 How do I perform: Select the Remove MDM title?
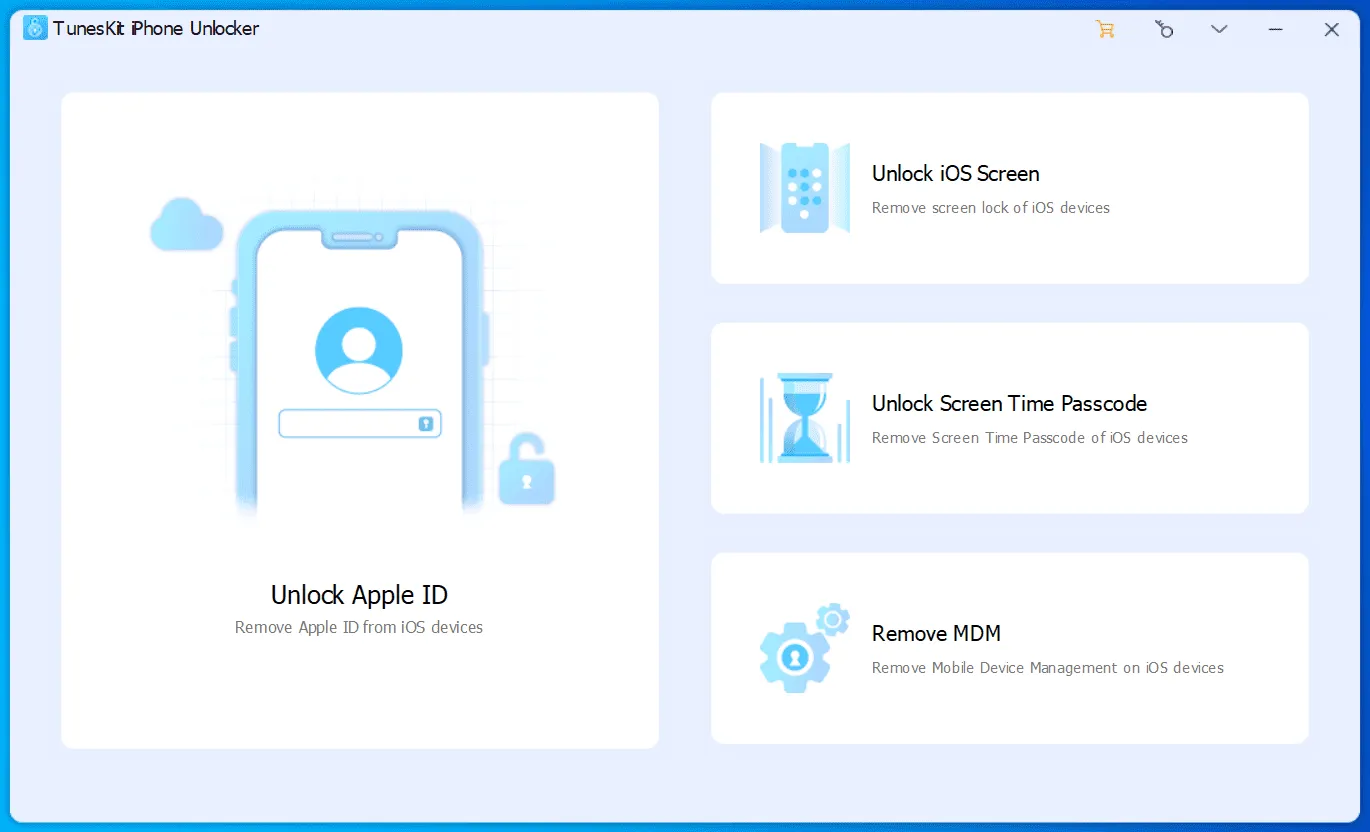tap(936, 634)
